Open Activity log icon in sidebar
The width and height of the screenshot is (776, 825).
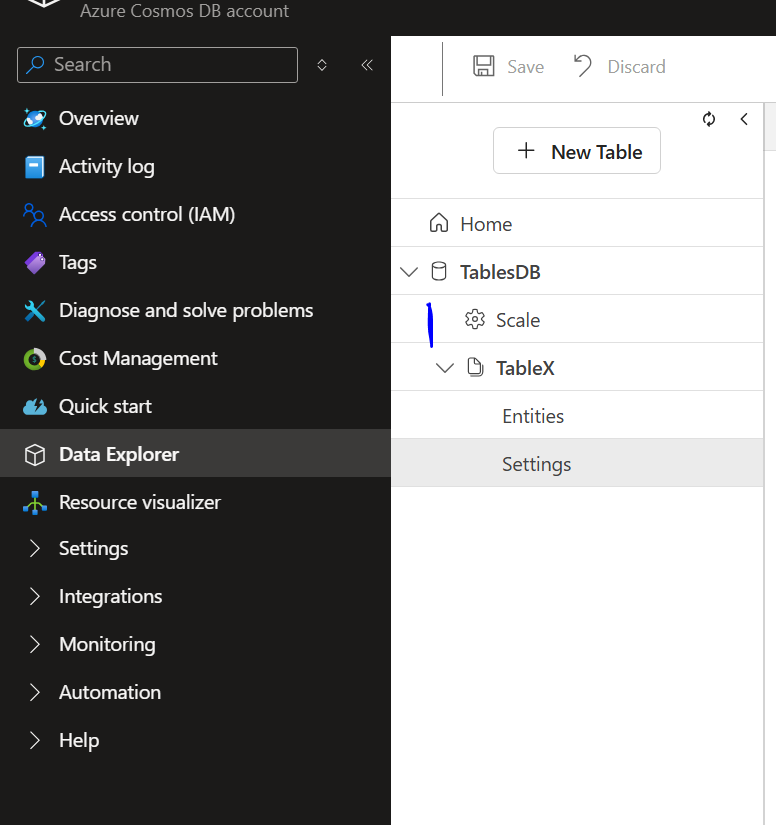[x=35, y=167]
